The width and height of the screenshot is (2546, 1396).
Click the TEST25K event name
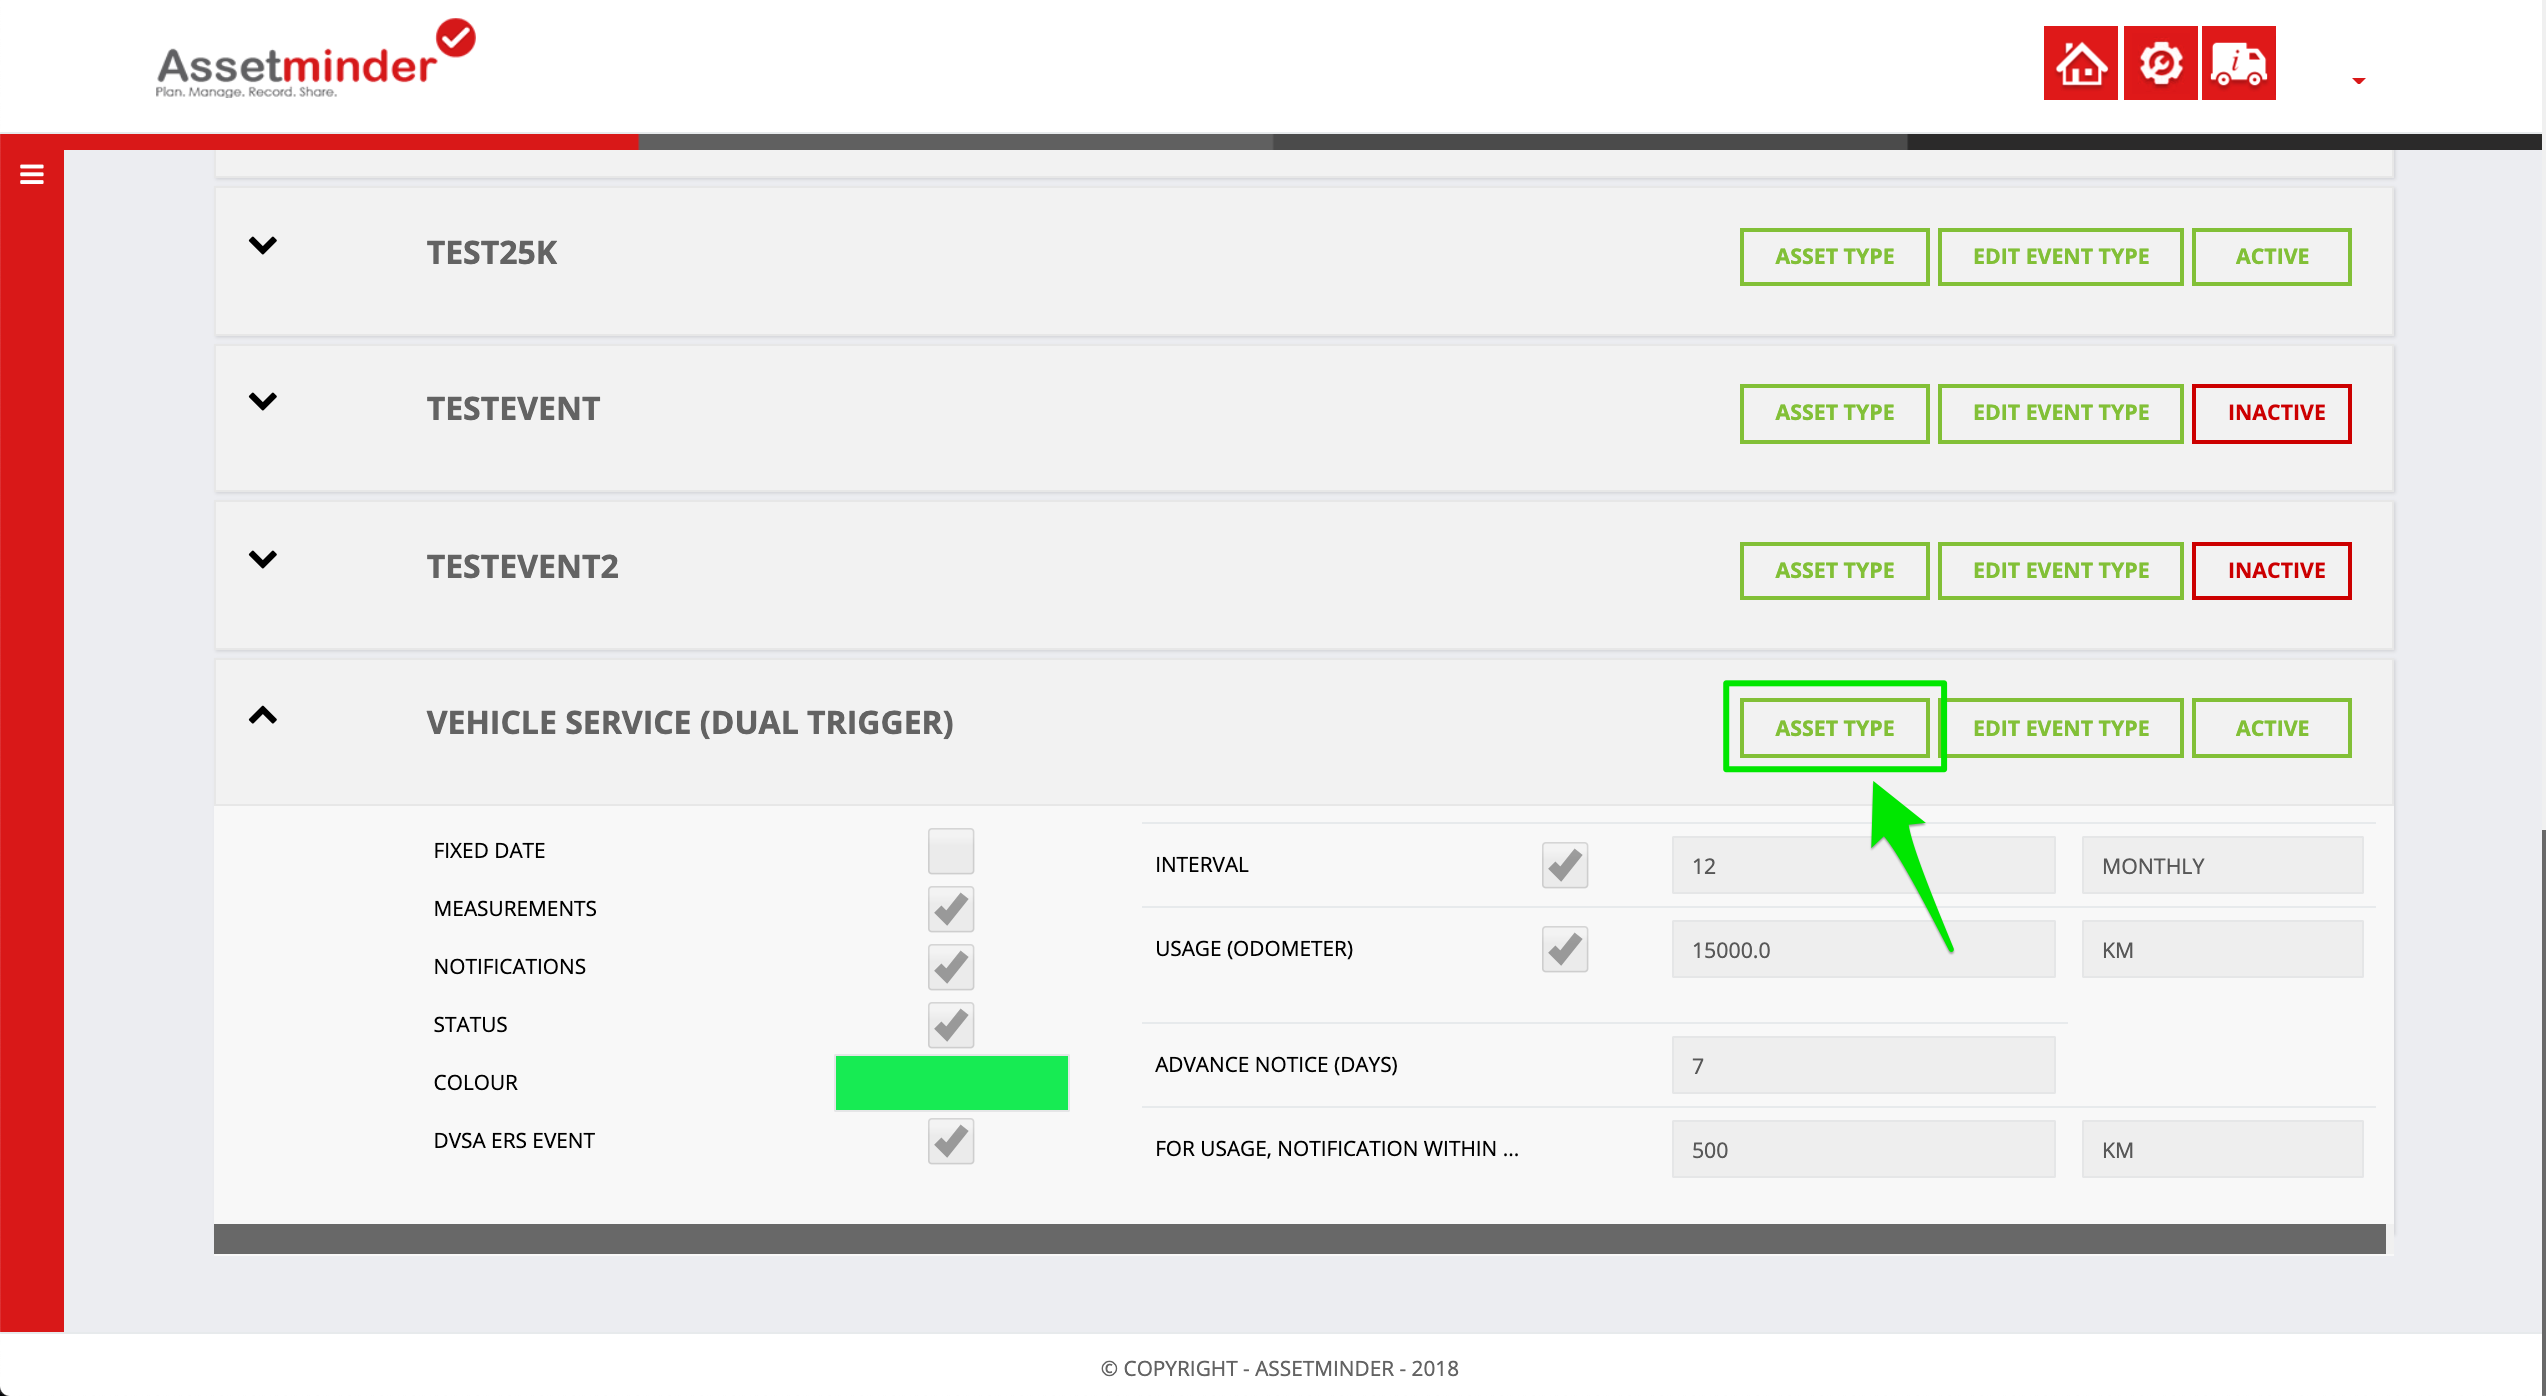pos(492,253)
